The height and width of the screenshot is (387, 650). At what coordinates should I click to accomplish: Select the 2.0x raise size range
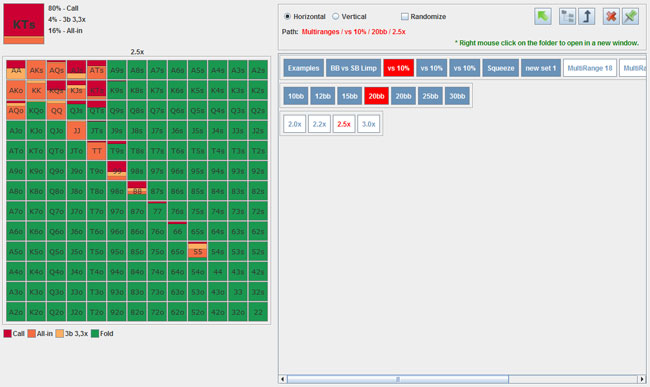tap(294, 124)
